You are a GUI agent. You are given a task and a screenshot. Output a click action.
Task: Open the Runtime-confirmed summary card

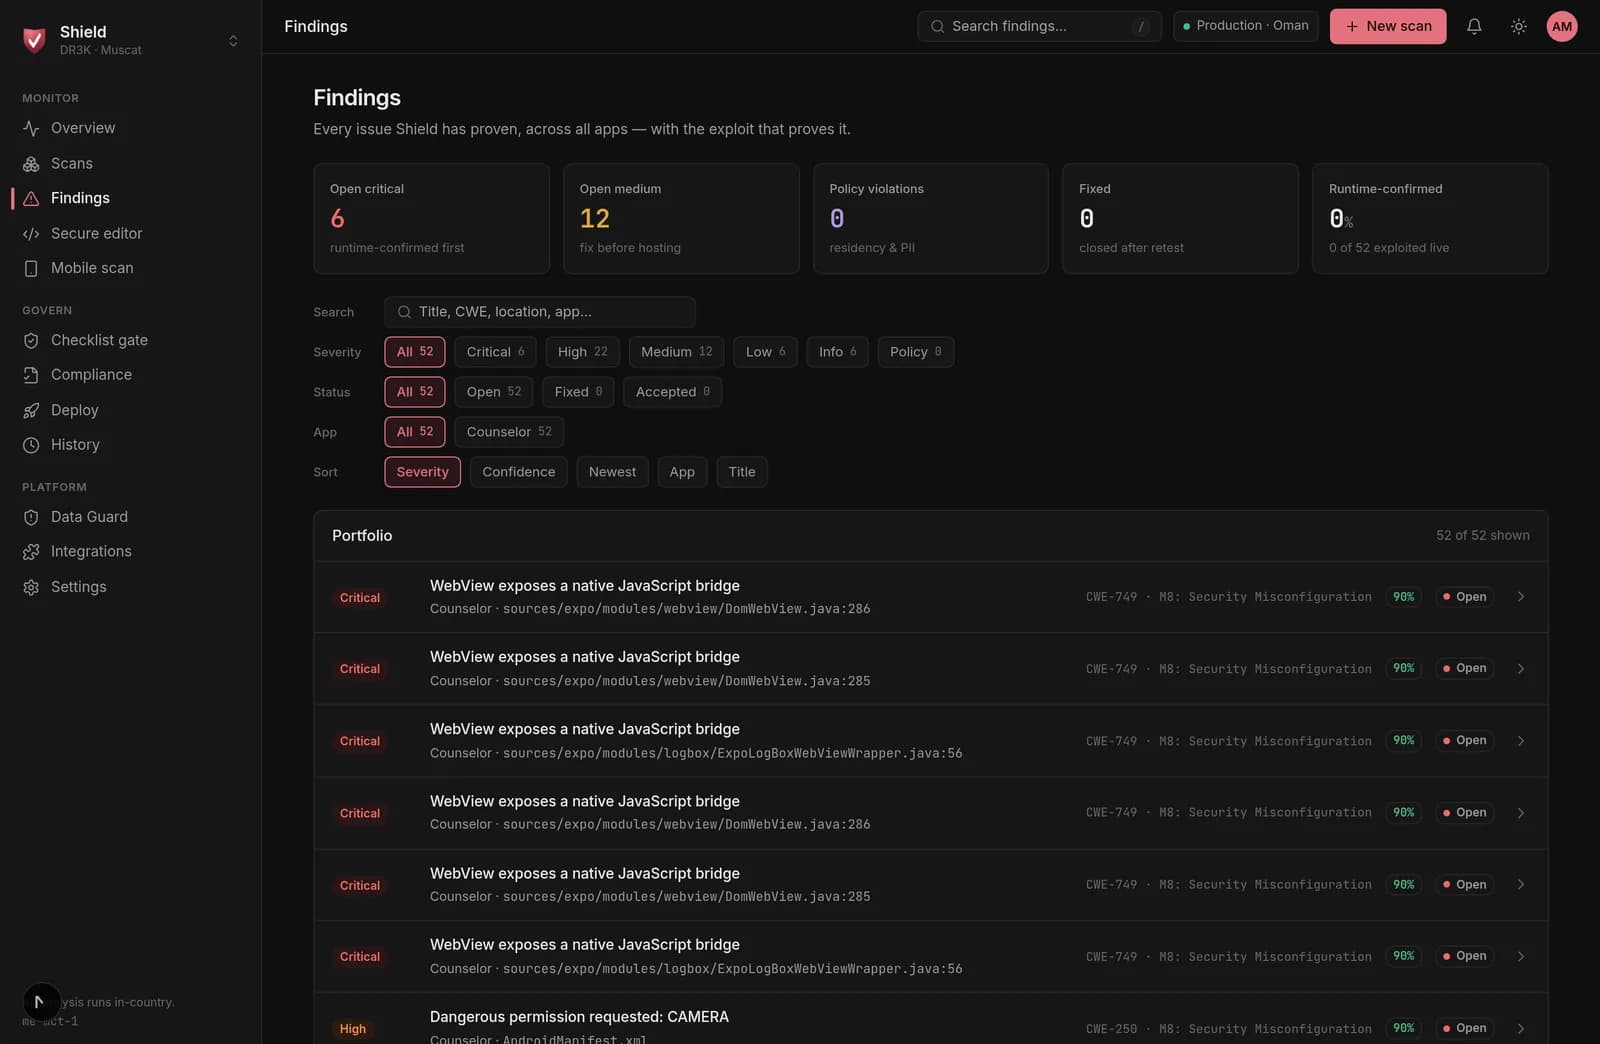[x=1430, y=219]
